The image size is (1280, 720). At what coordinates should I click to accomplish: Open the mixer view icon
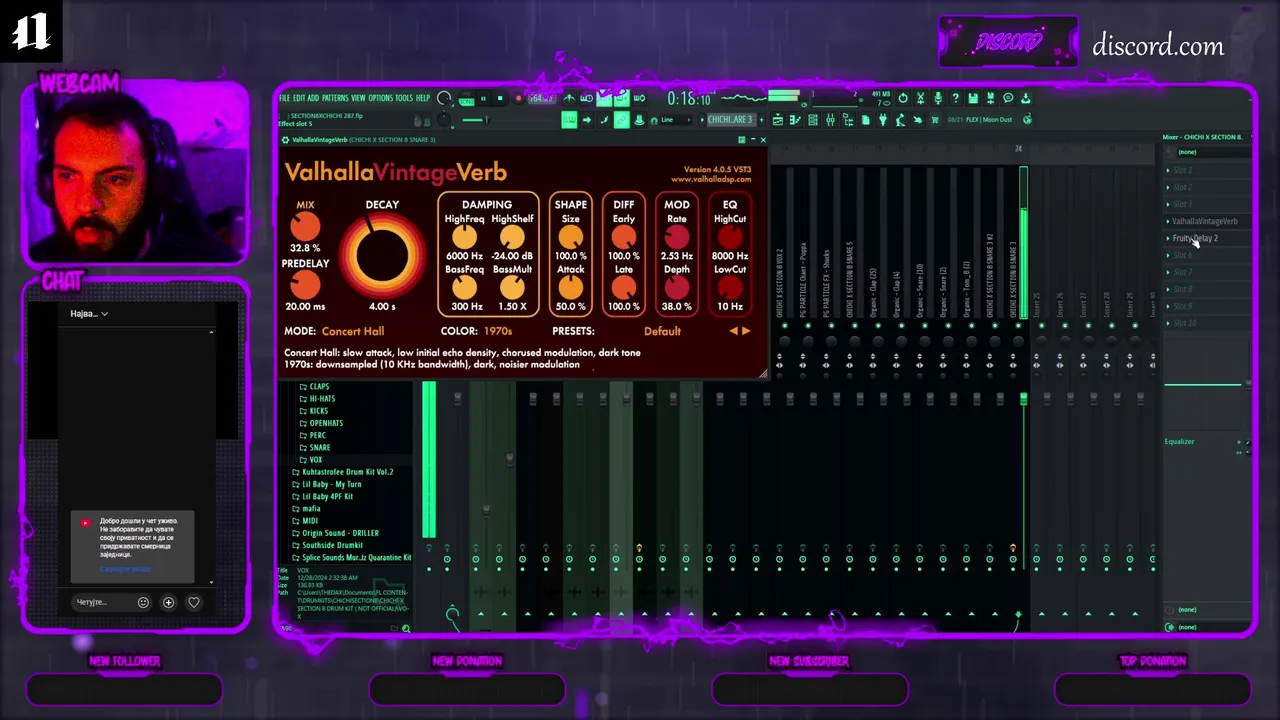click(x=830, y=120)
